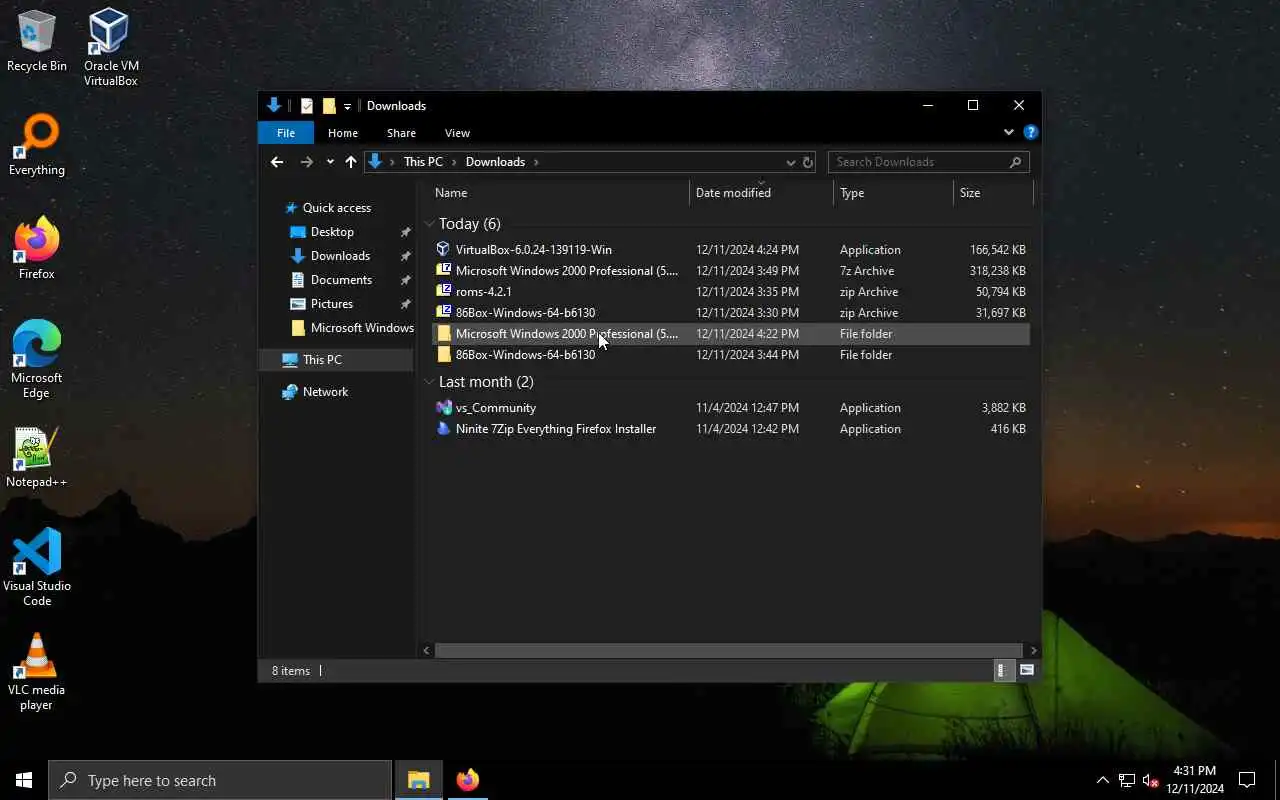
Task: Select the Windows 2000 Professional file folder
Action: [x=730, y=334]
